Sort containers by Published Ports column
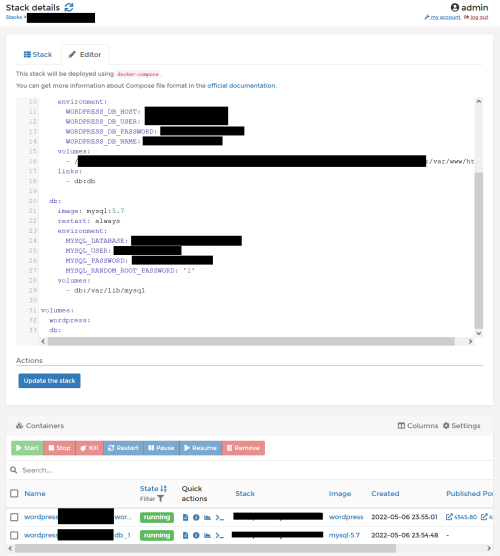The height and width of the screenshot is (556, 500). 469,493
